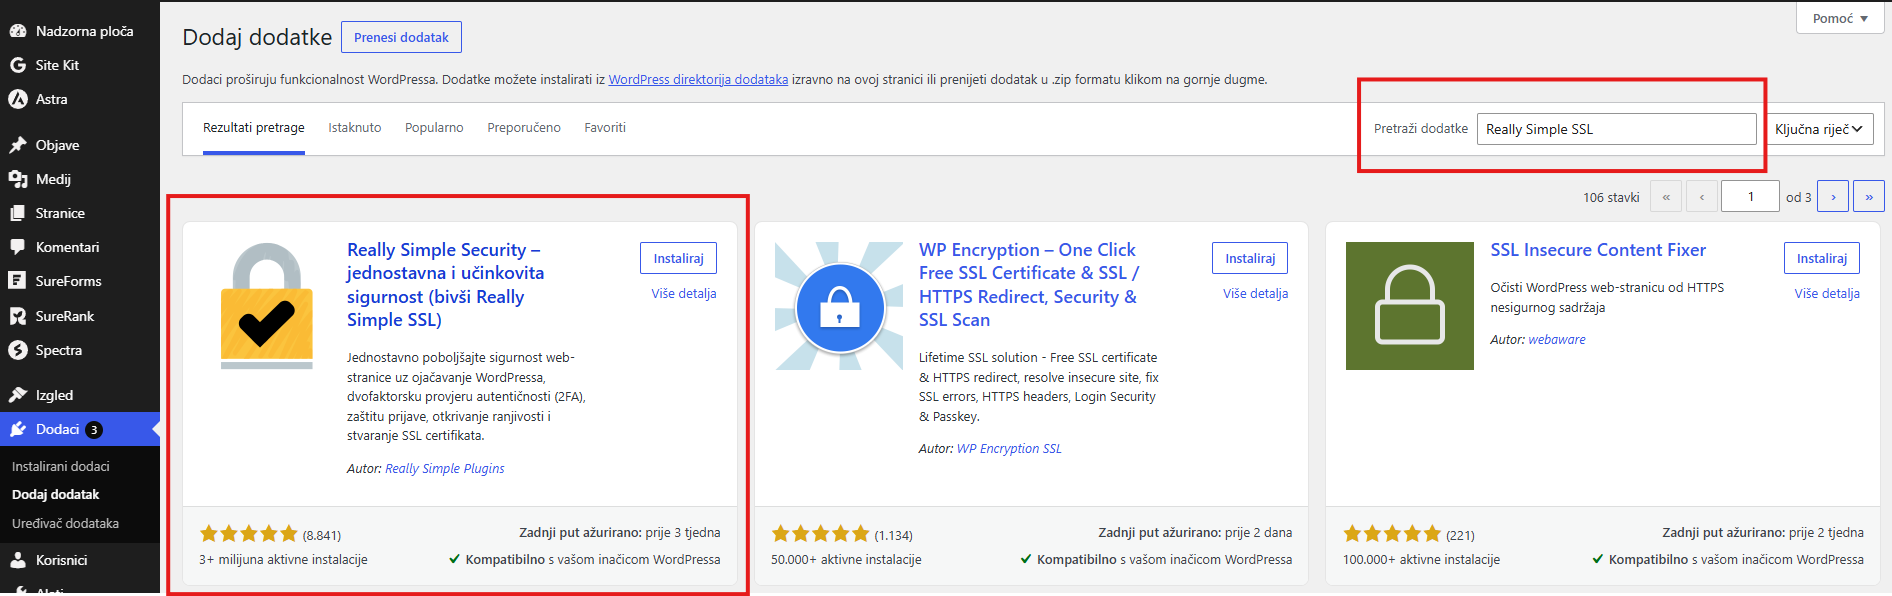1892x596 pixels.
Task: Click the Medij media icon
Action: click(18, 179)
